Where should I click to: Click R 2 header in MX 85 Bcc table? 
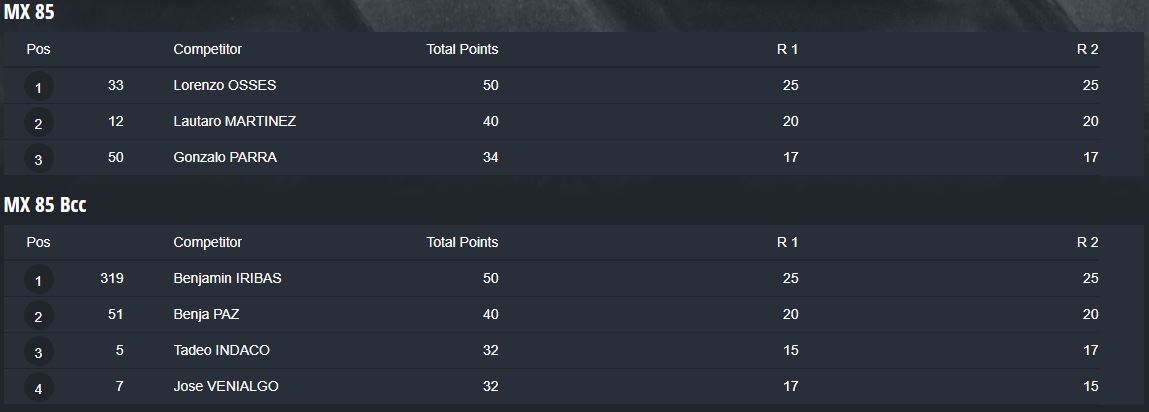[x=1087, y=242]
